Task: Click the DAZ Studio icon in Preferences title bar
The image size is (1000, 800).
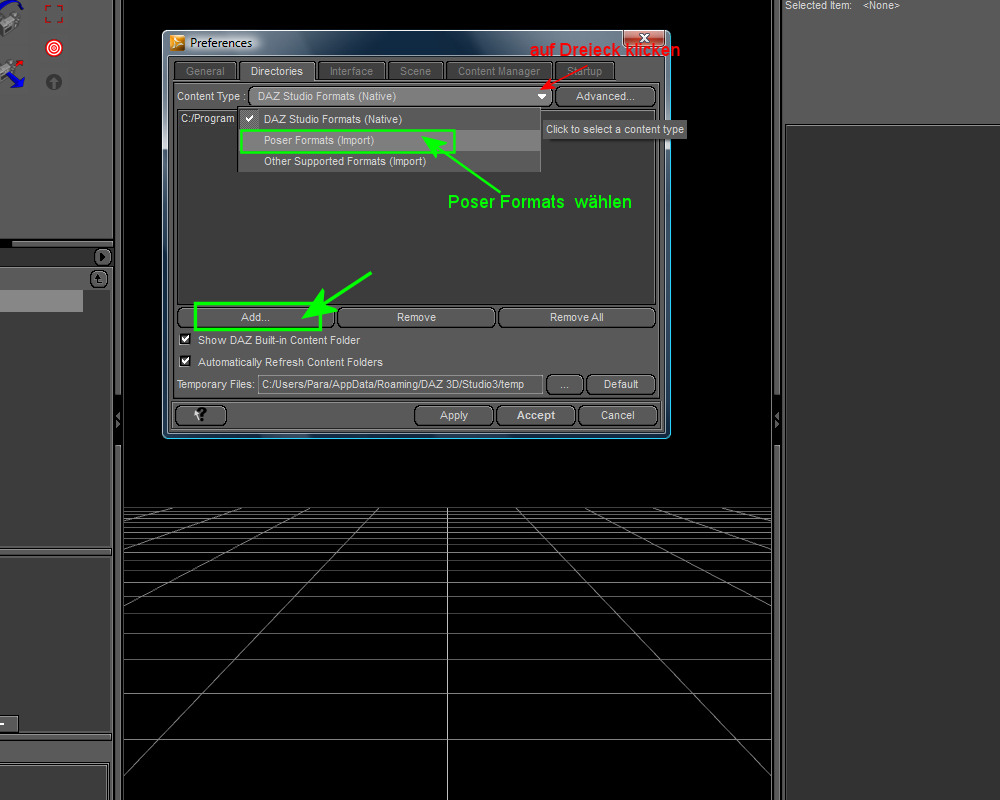Action: [177, 43]
